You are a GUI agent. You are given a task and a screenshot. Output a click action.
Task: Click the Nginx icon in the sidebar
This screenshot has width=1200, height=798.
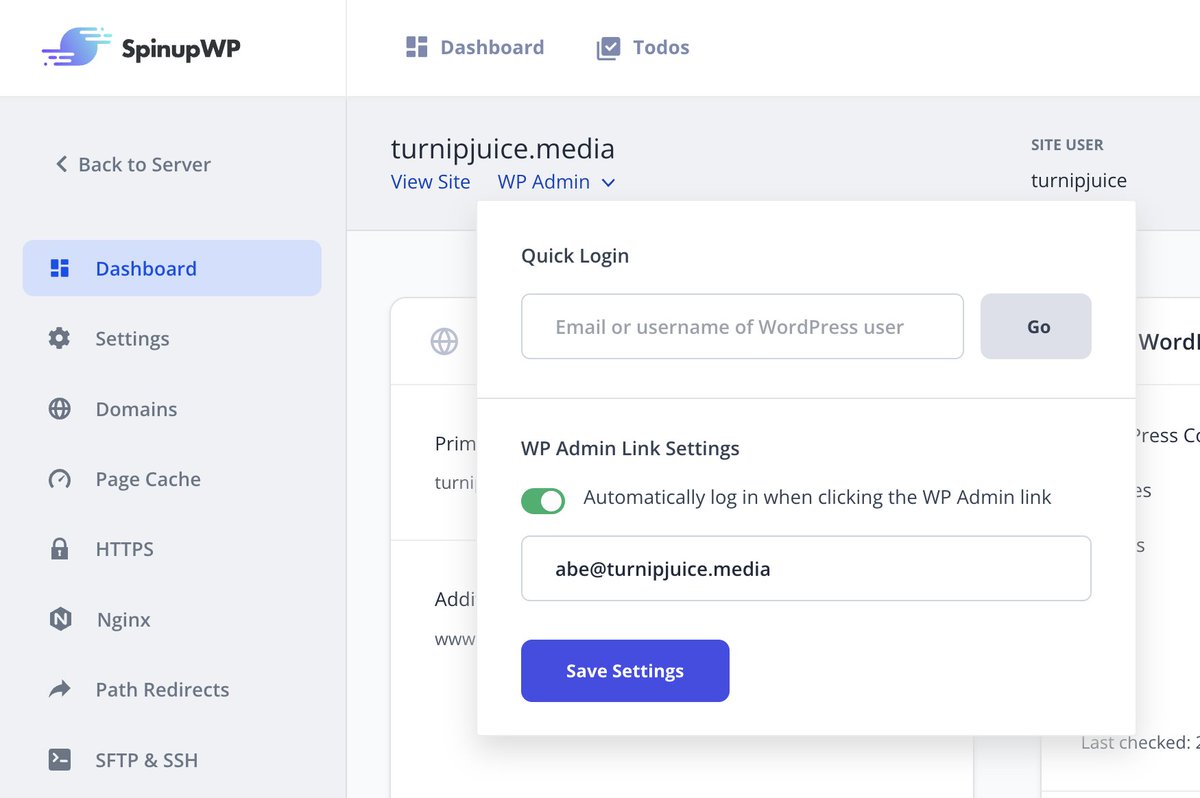point(60,619)
